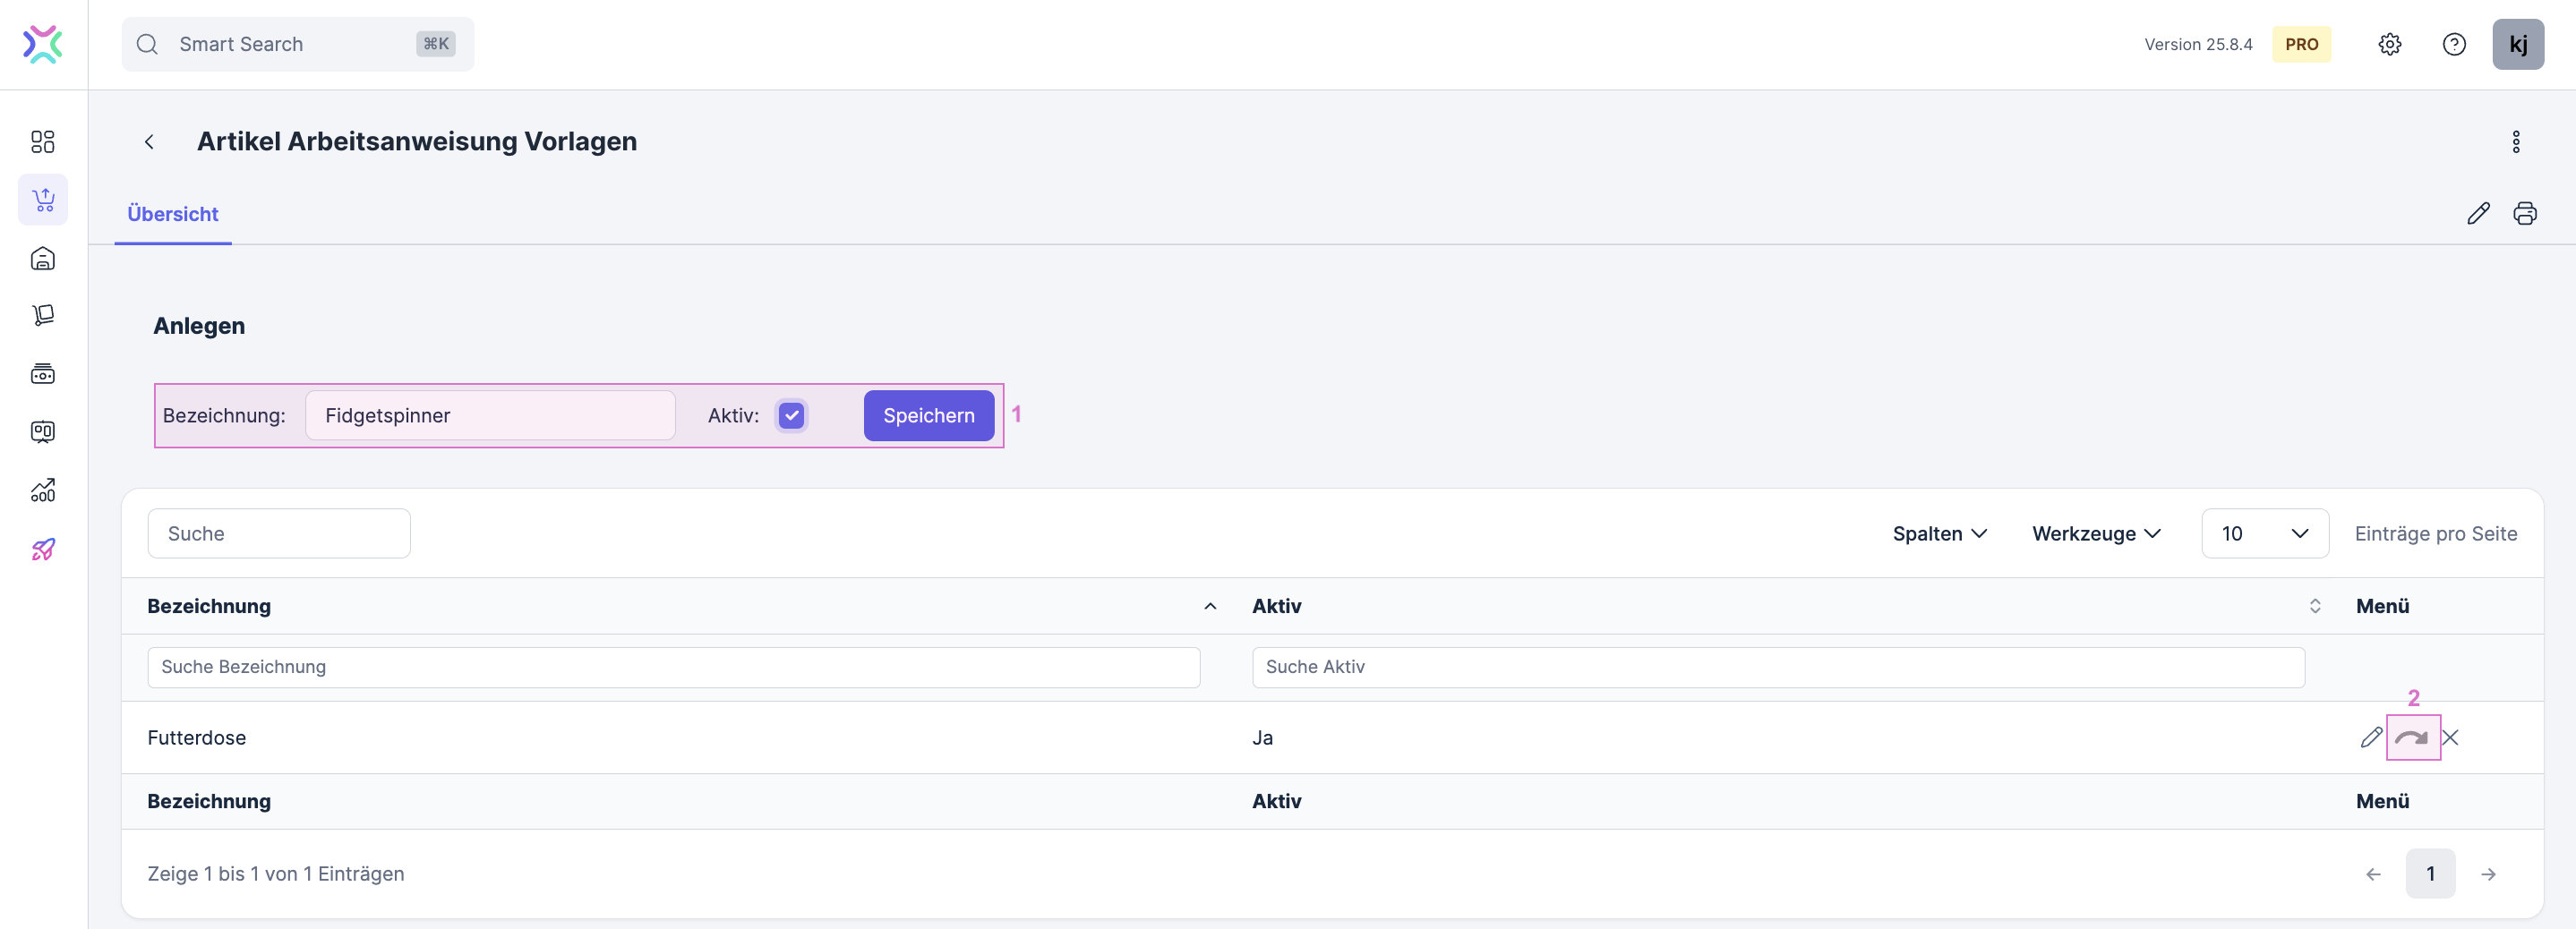Select page 1 in pagination
The width and height of the screenshot is (2576, 929).
tap(2429, 874)
